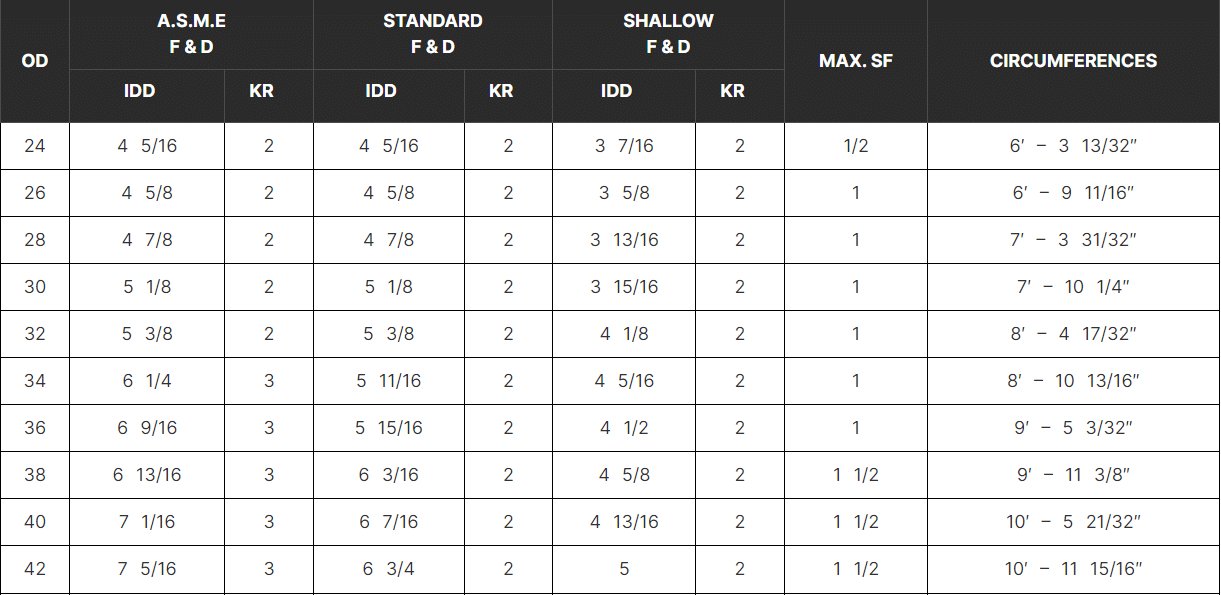The height and width of the screenshot is (595, 1221).
Task: Click the CIRCUMFERENCES column header
Action: (x=1074, y=61)
